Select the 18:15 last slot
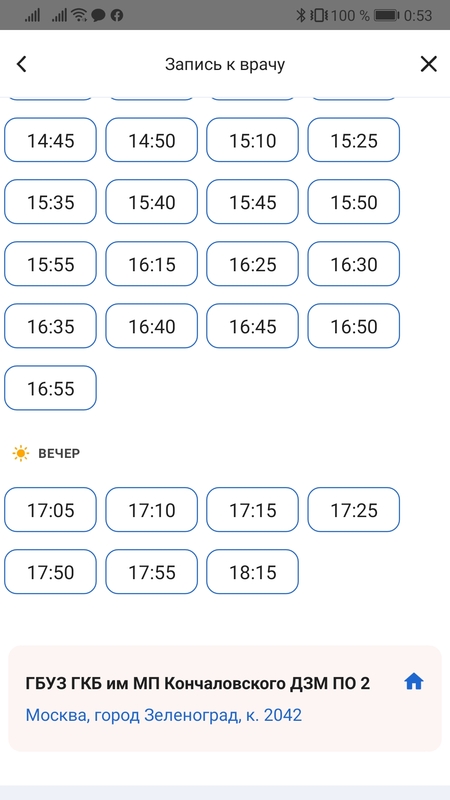450x800 pixels. tap(252, 572)
